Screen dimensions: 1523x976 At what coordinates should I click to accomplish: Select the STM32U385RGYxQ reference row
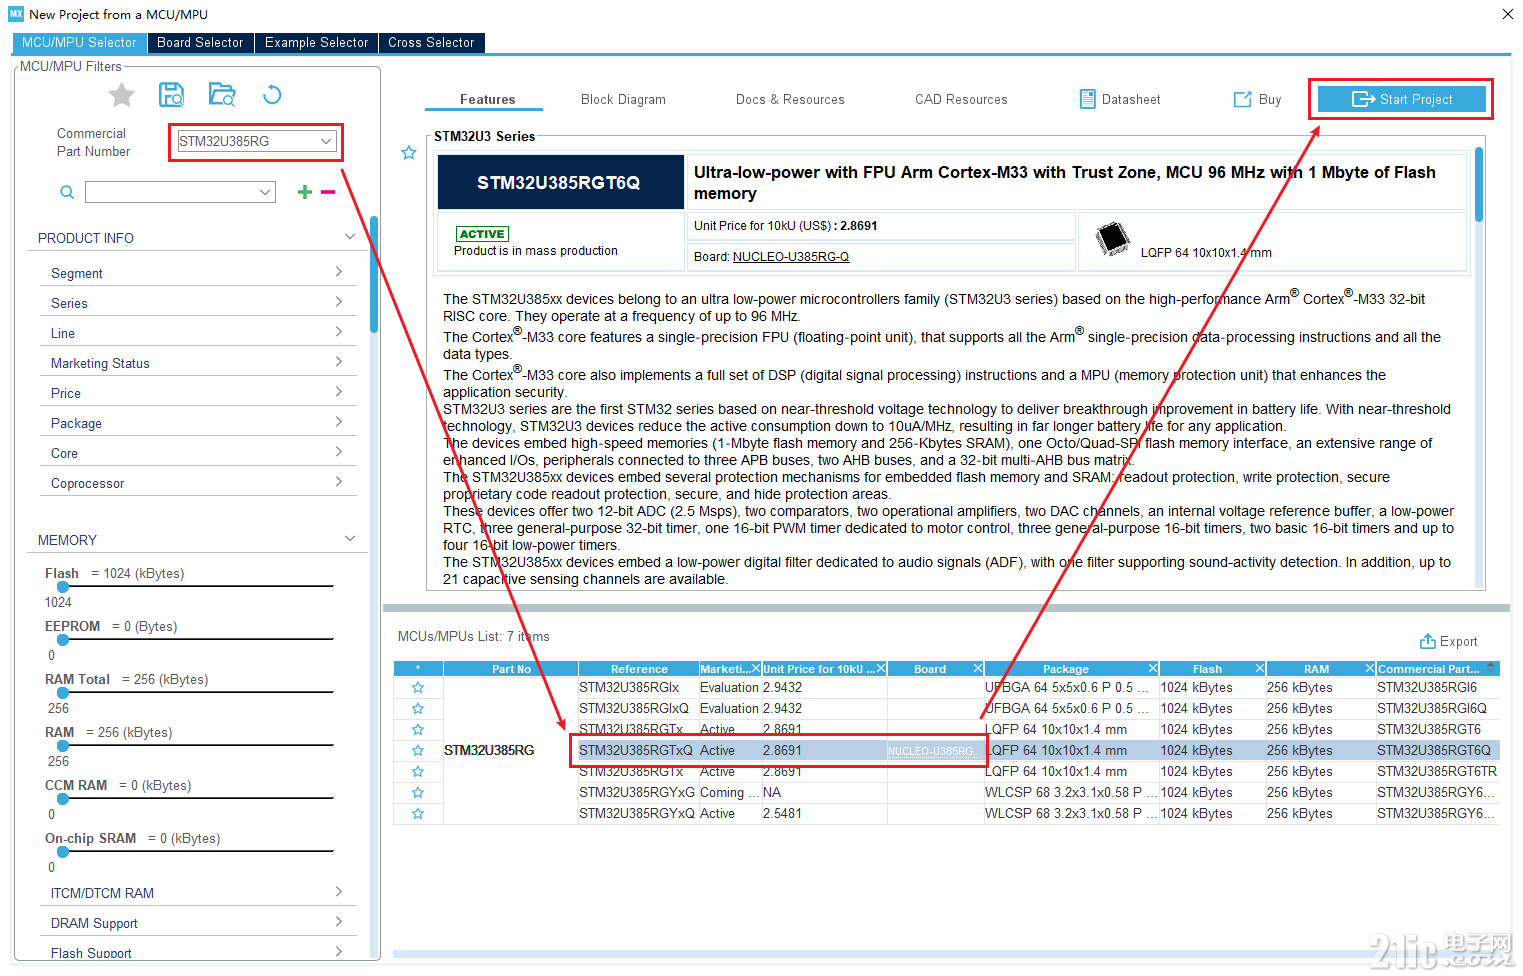point(637,814)
